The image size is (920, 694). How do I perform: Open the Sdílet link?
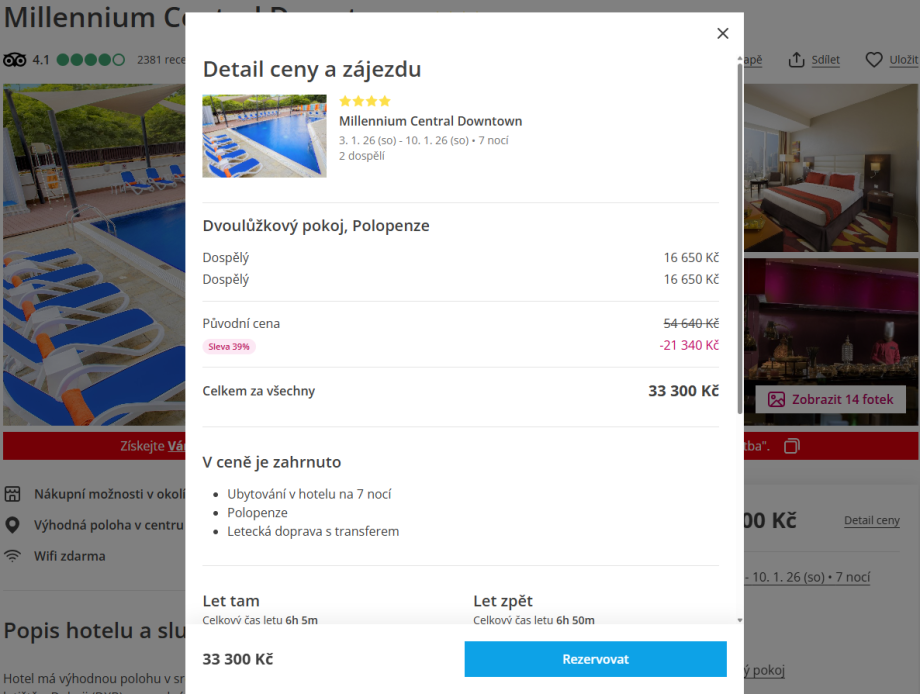[x=825, y=60]
